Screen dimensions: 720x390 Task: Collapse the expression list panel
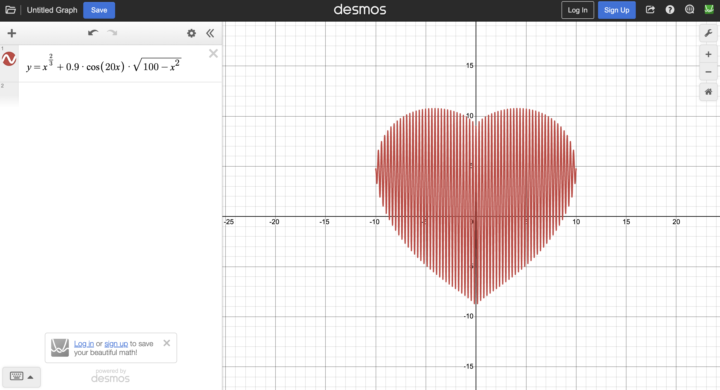point(210,33)
